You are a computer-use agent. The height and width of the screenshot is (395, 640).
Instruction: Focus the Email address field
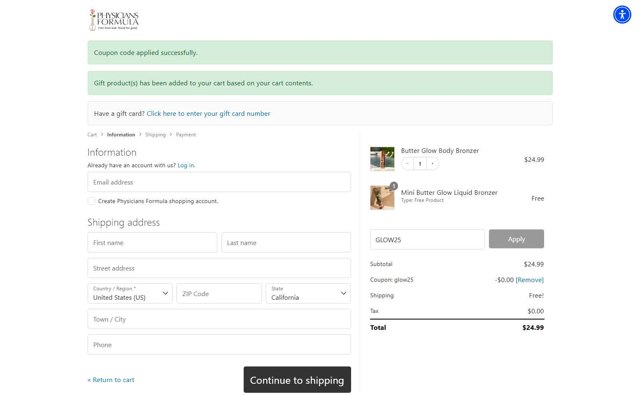pos(219,182)
